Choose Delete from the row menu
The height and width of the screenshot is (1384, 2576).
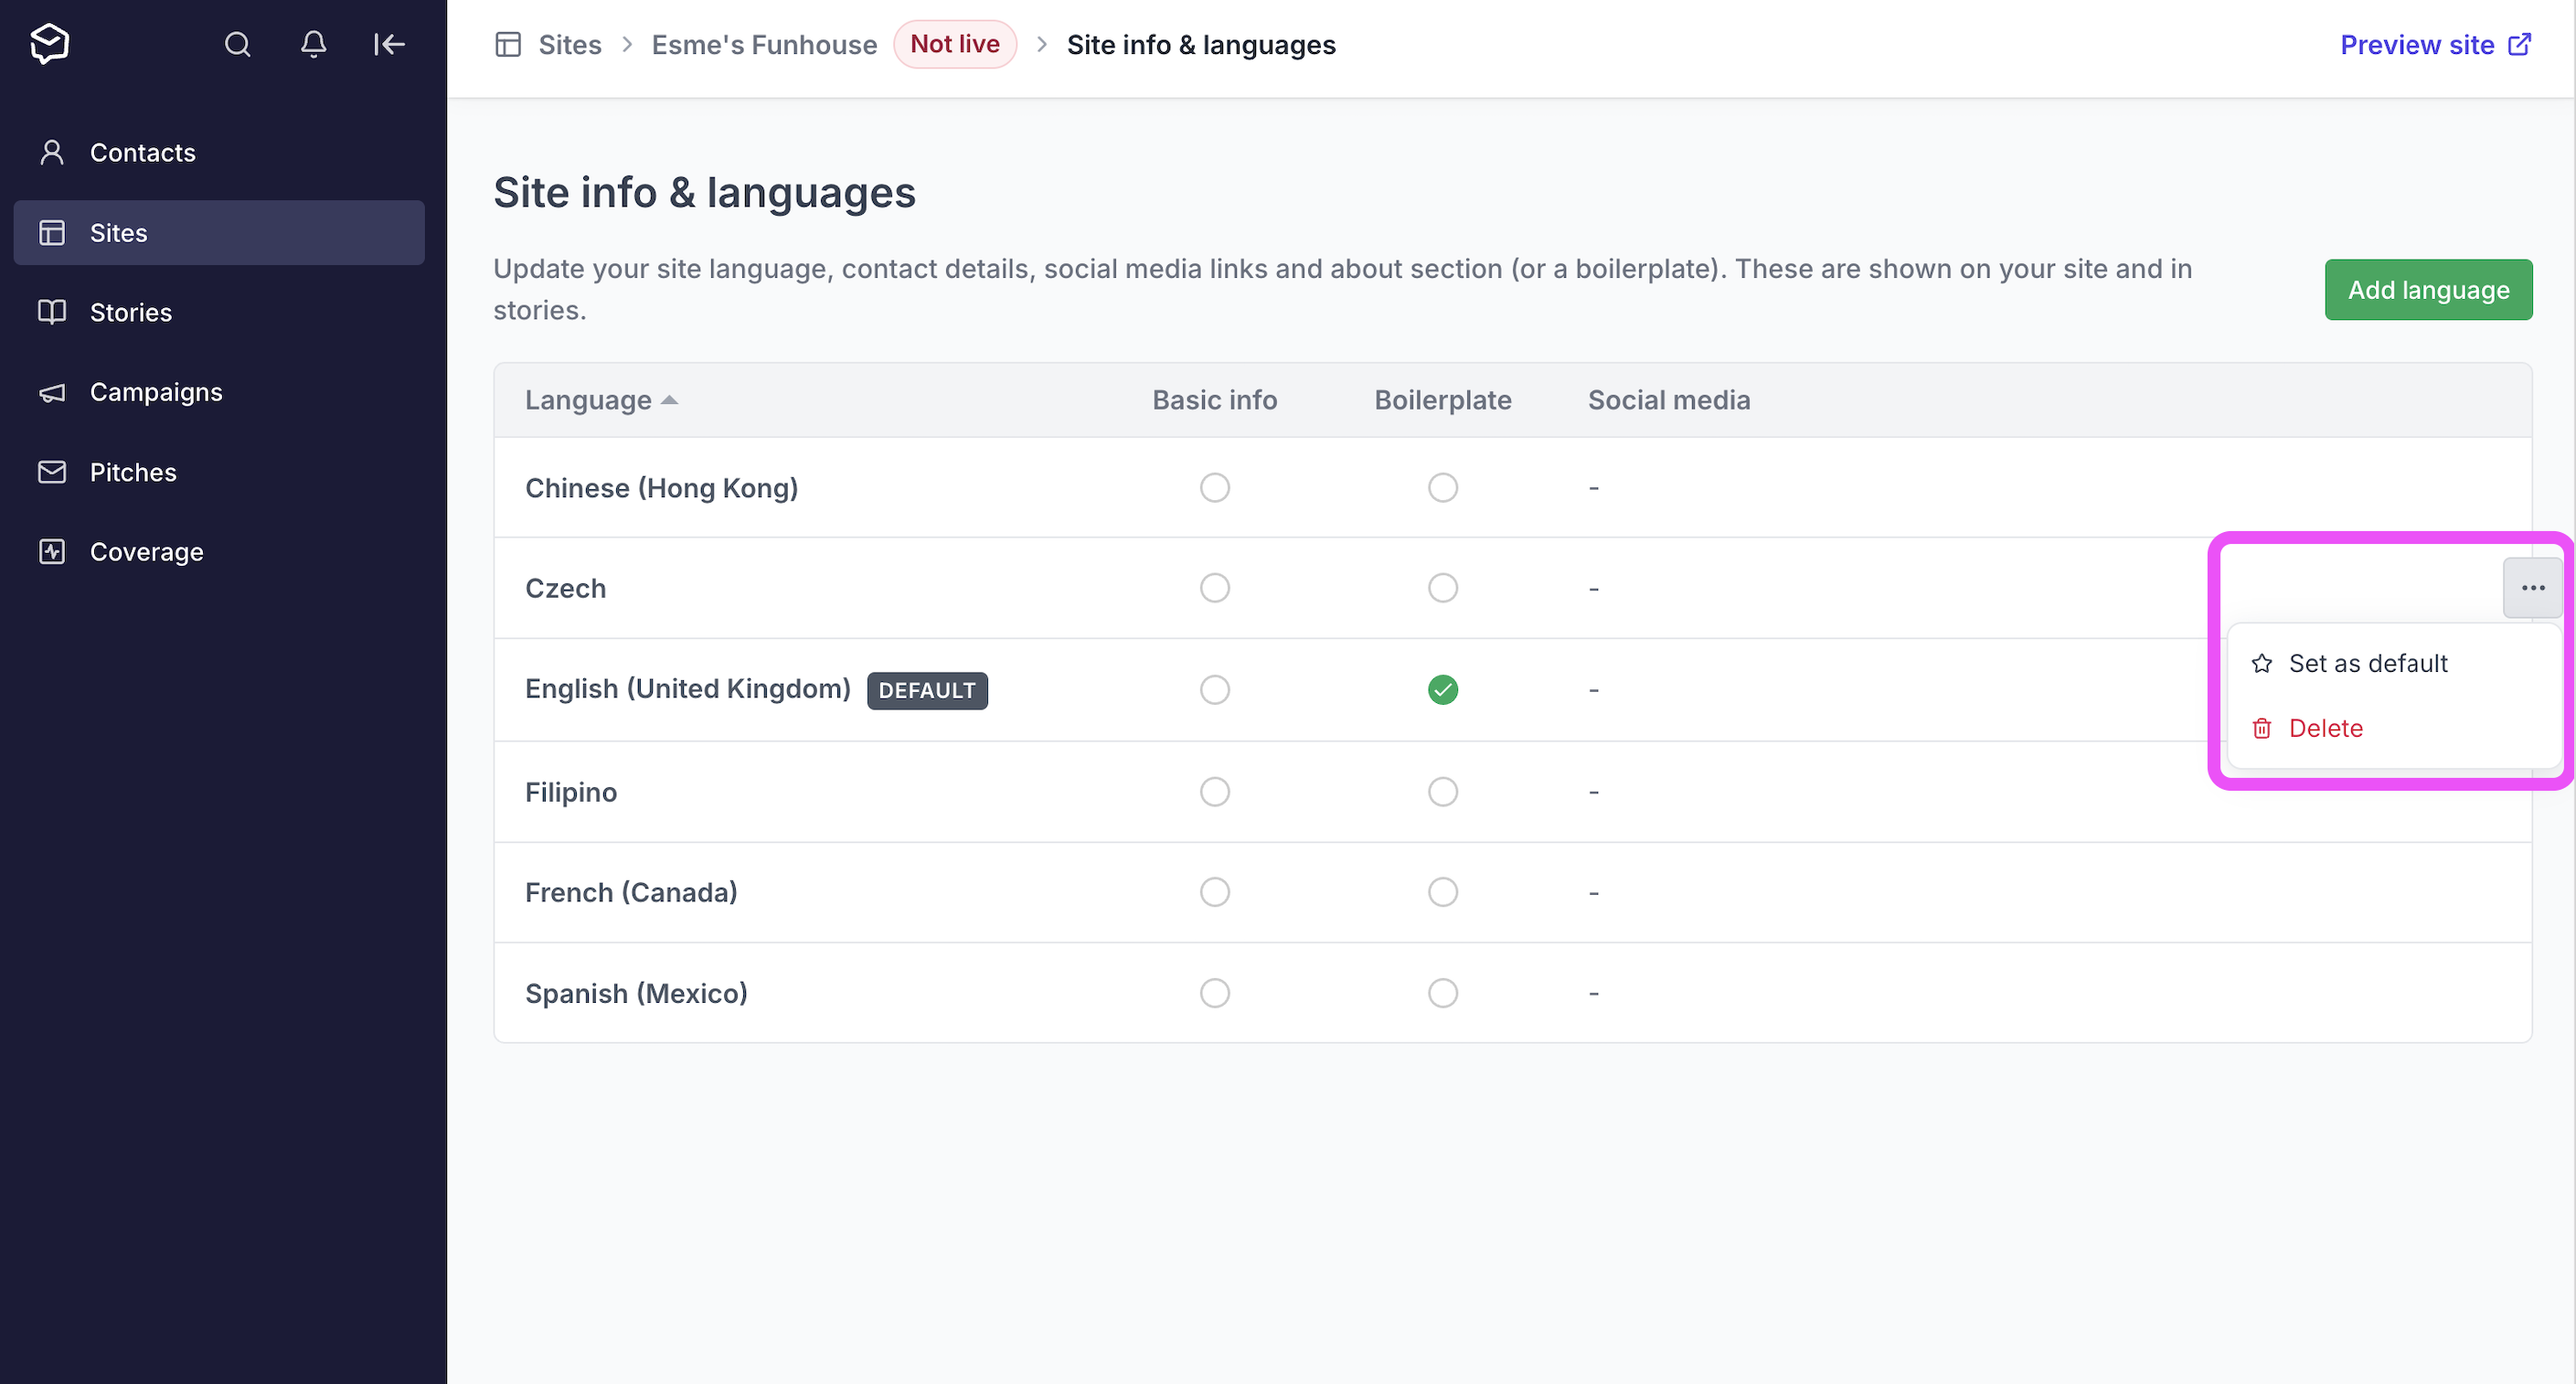2394,728
